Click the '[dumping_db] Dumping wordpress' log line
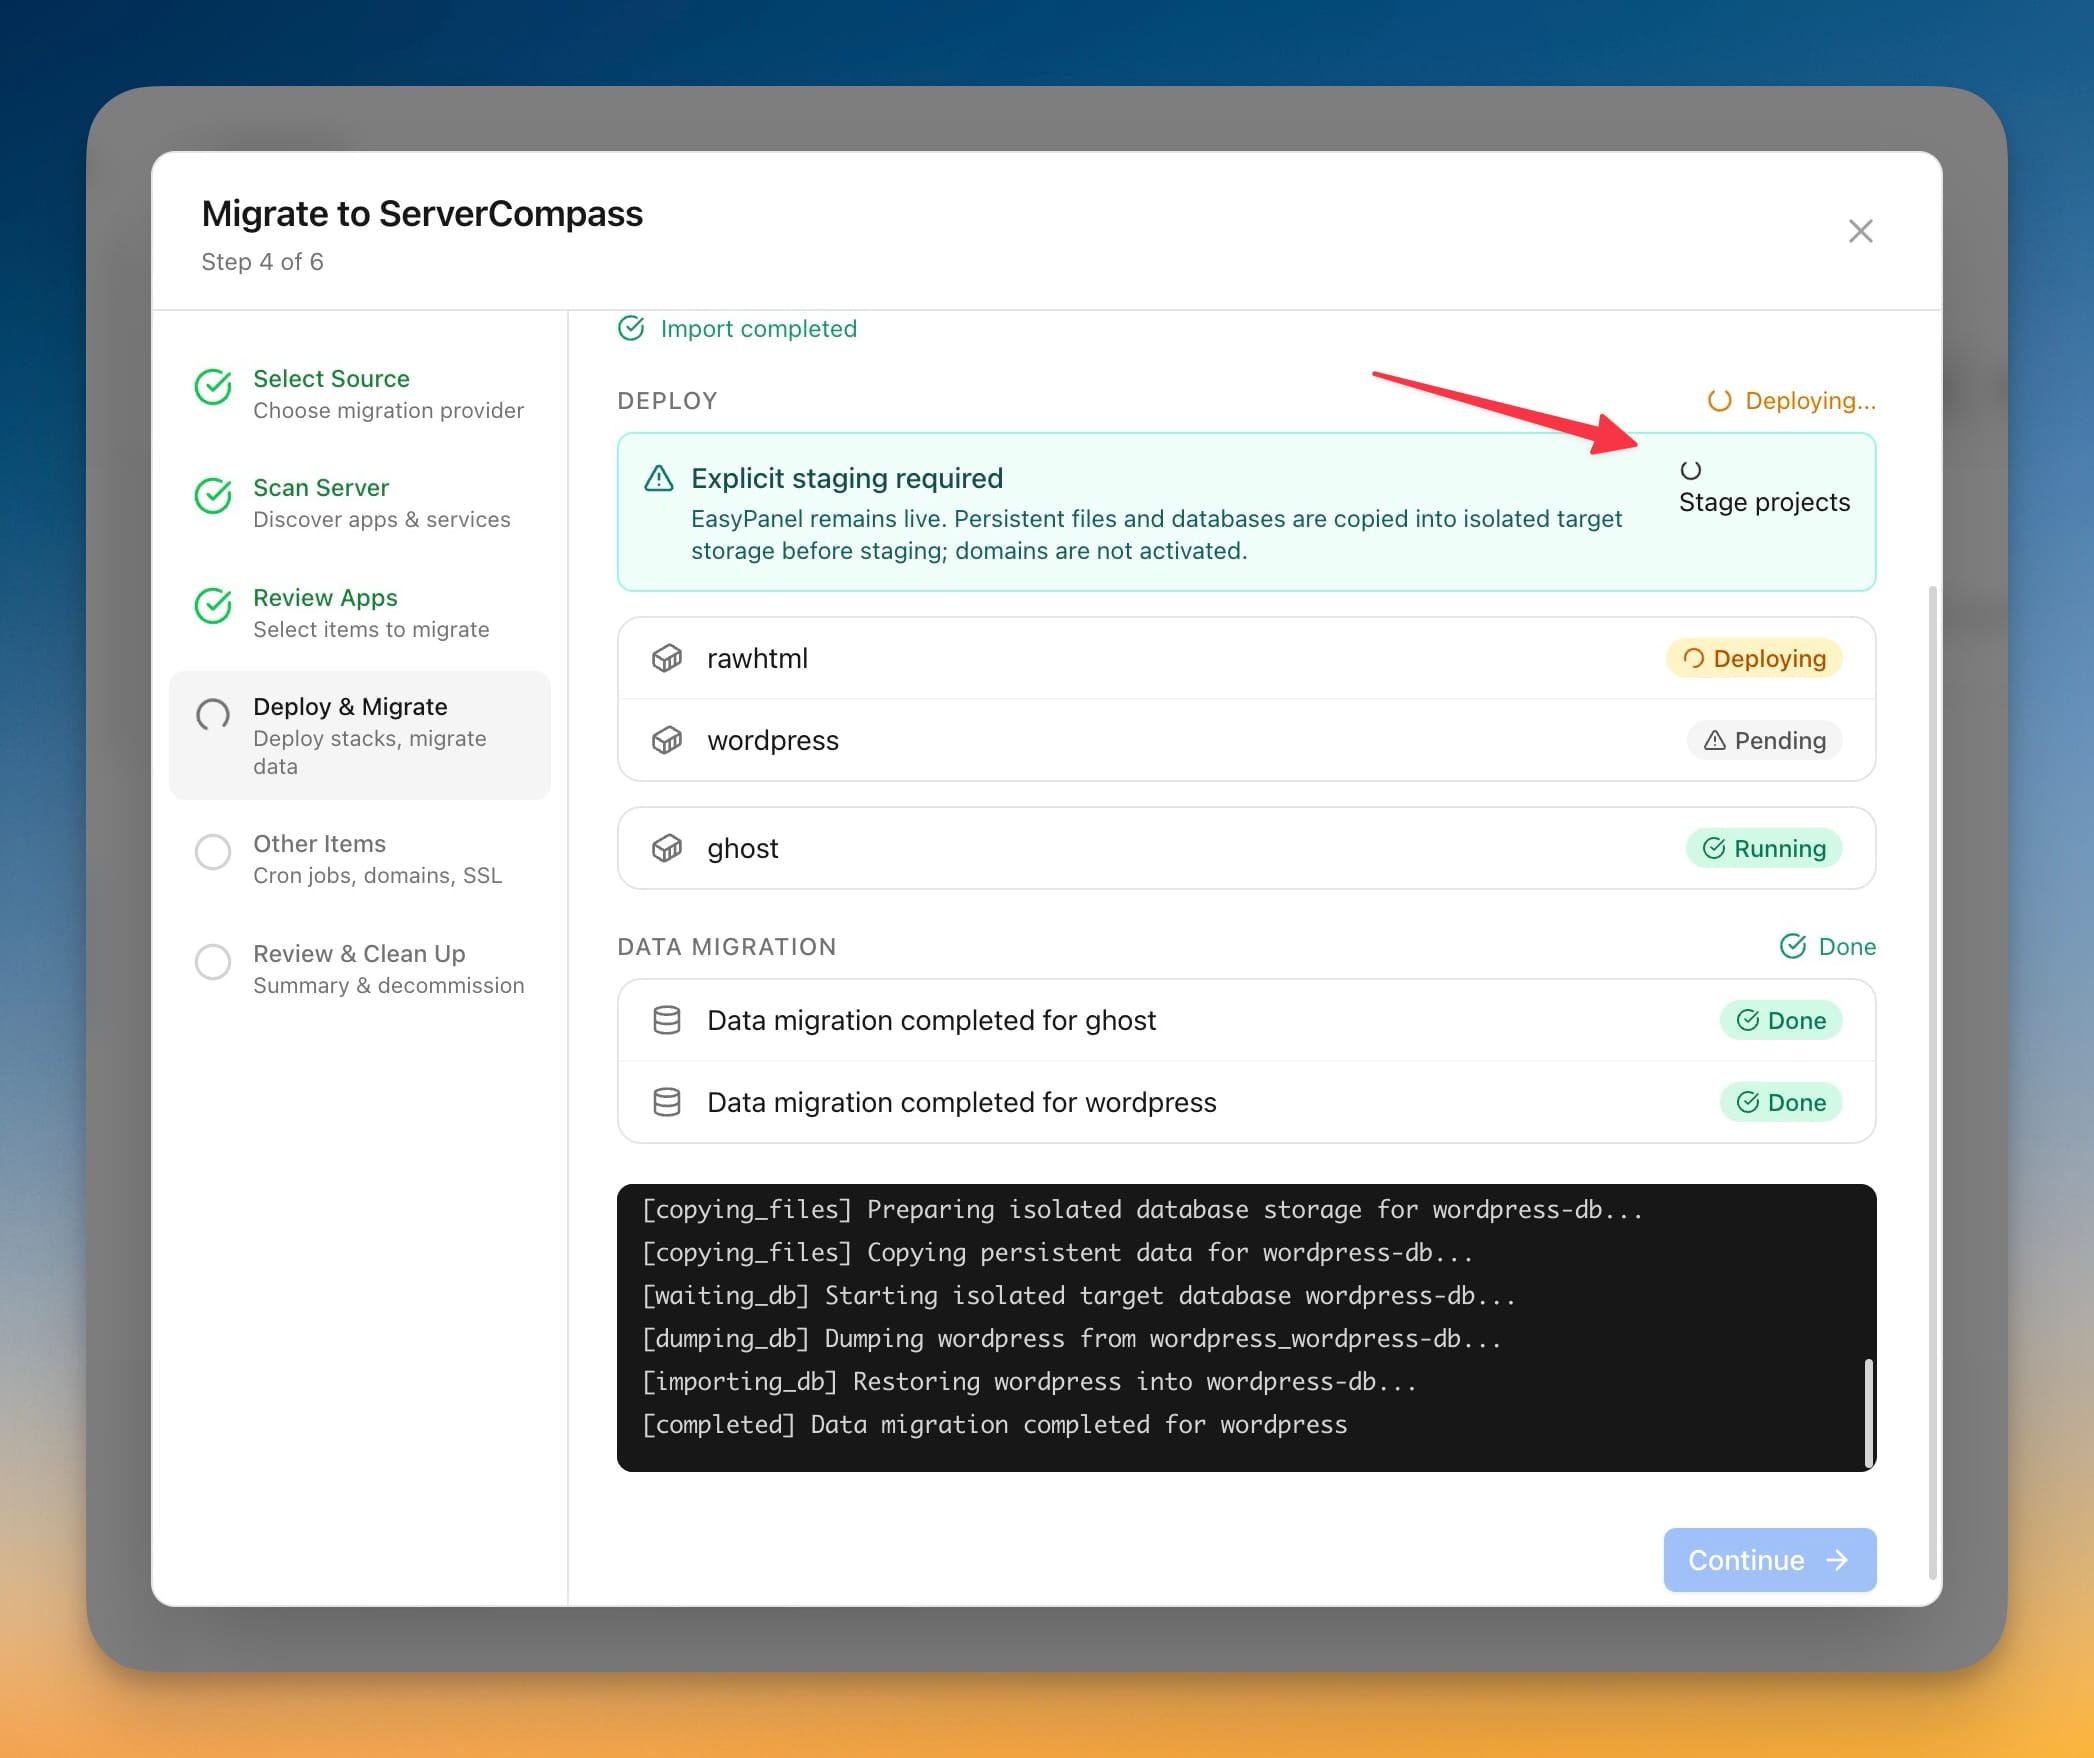 (1071, 1338)
